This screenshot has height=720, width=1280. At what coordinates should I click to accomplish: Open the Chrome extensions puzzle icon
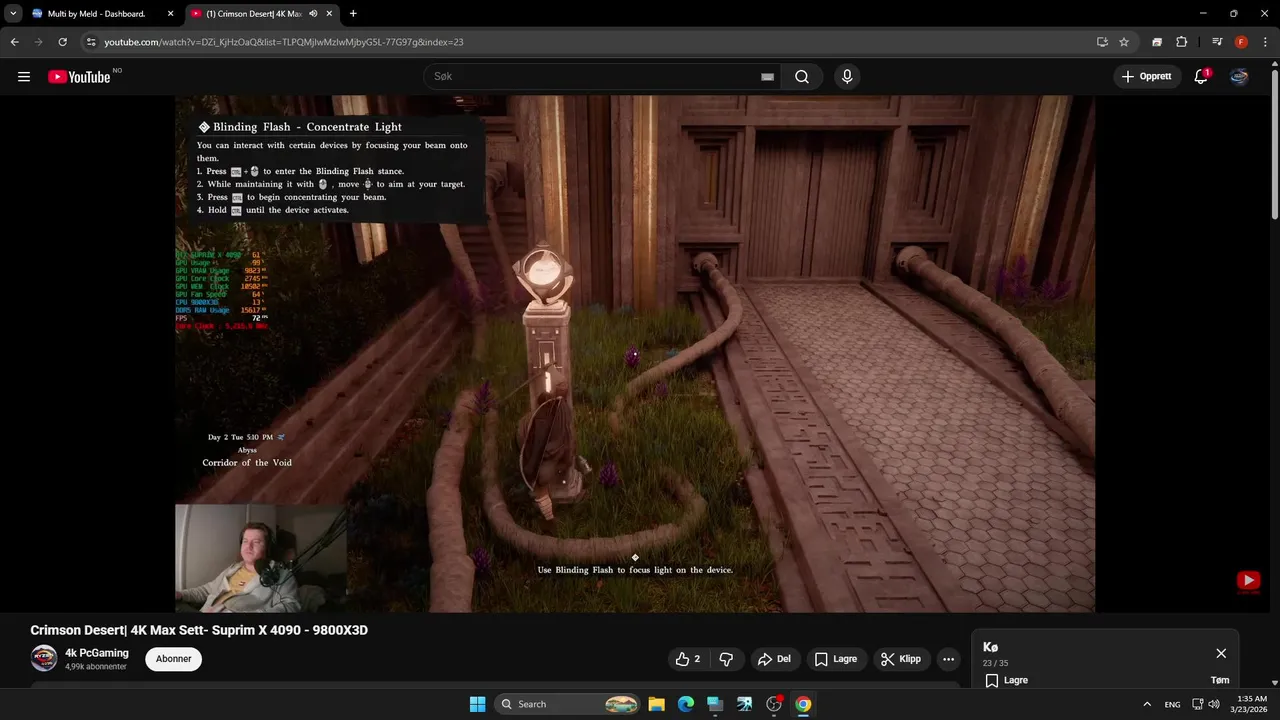click(x=1181, y=42)
